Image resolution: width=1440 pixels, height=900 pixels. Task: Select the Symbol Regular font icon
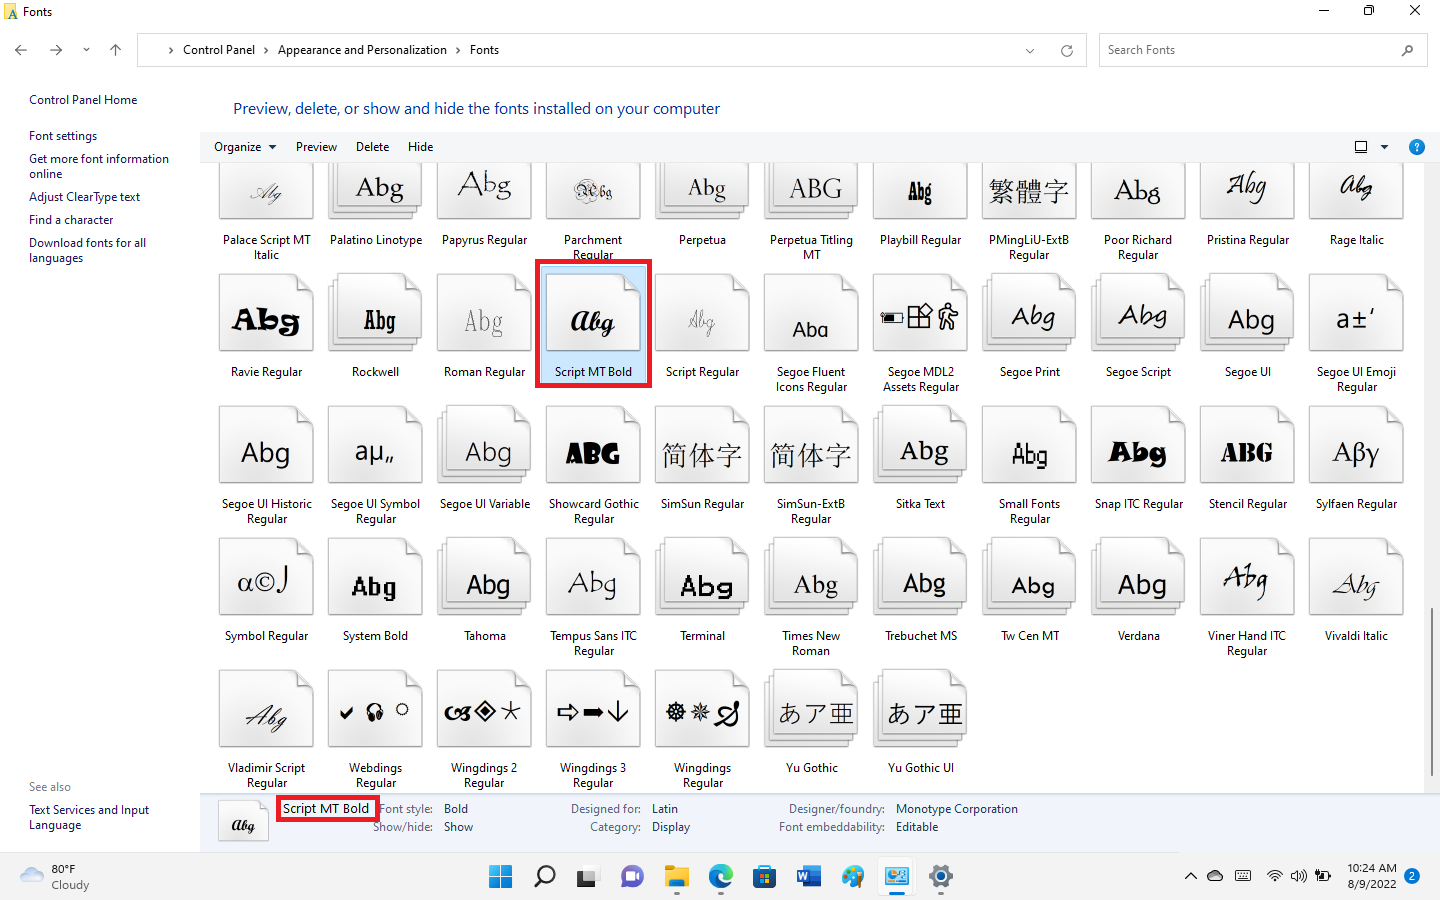point(266,577)
